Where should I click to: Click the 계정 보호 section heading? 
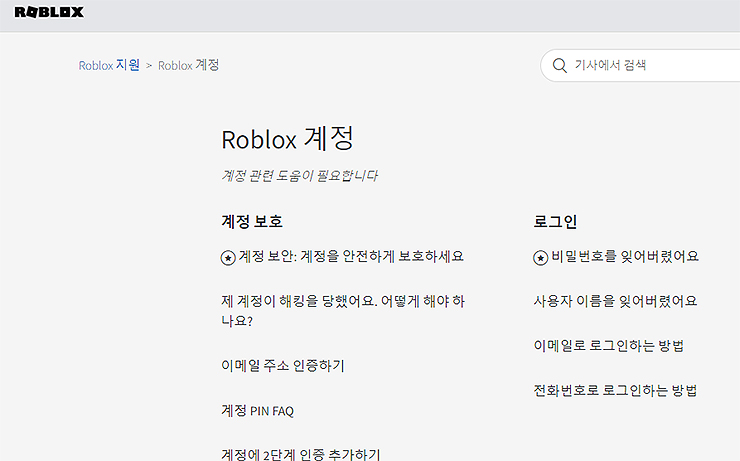tap(252, 222)
